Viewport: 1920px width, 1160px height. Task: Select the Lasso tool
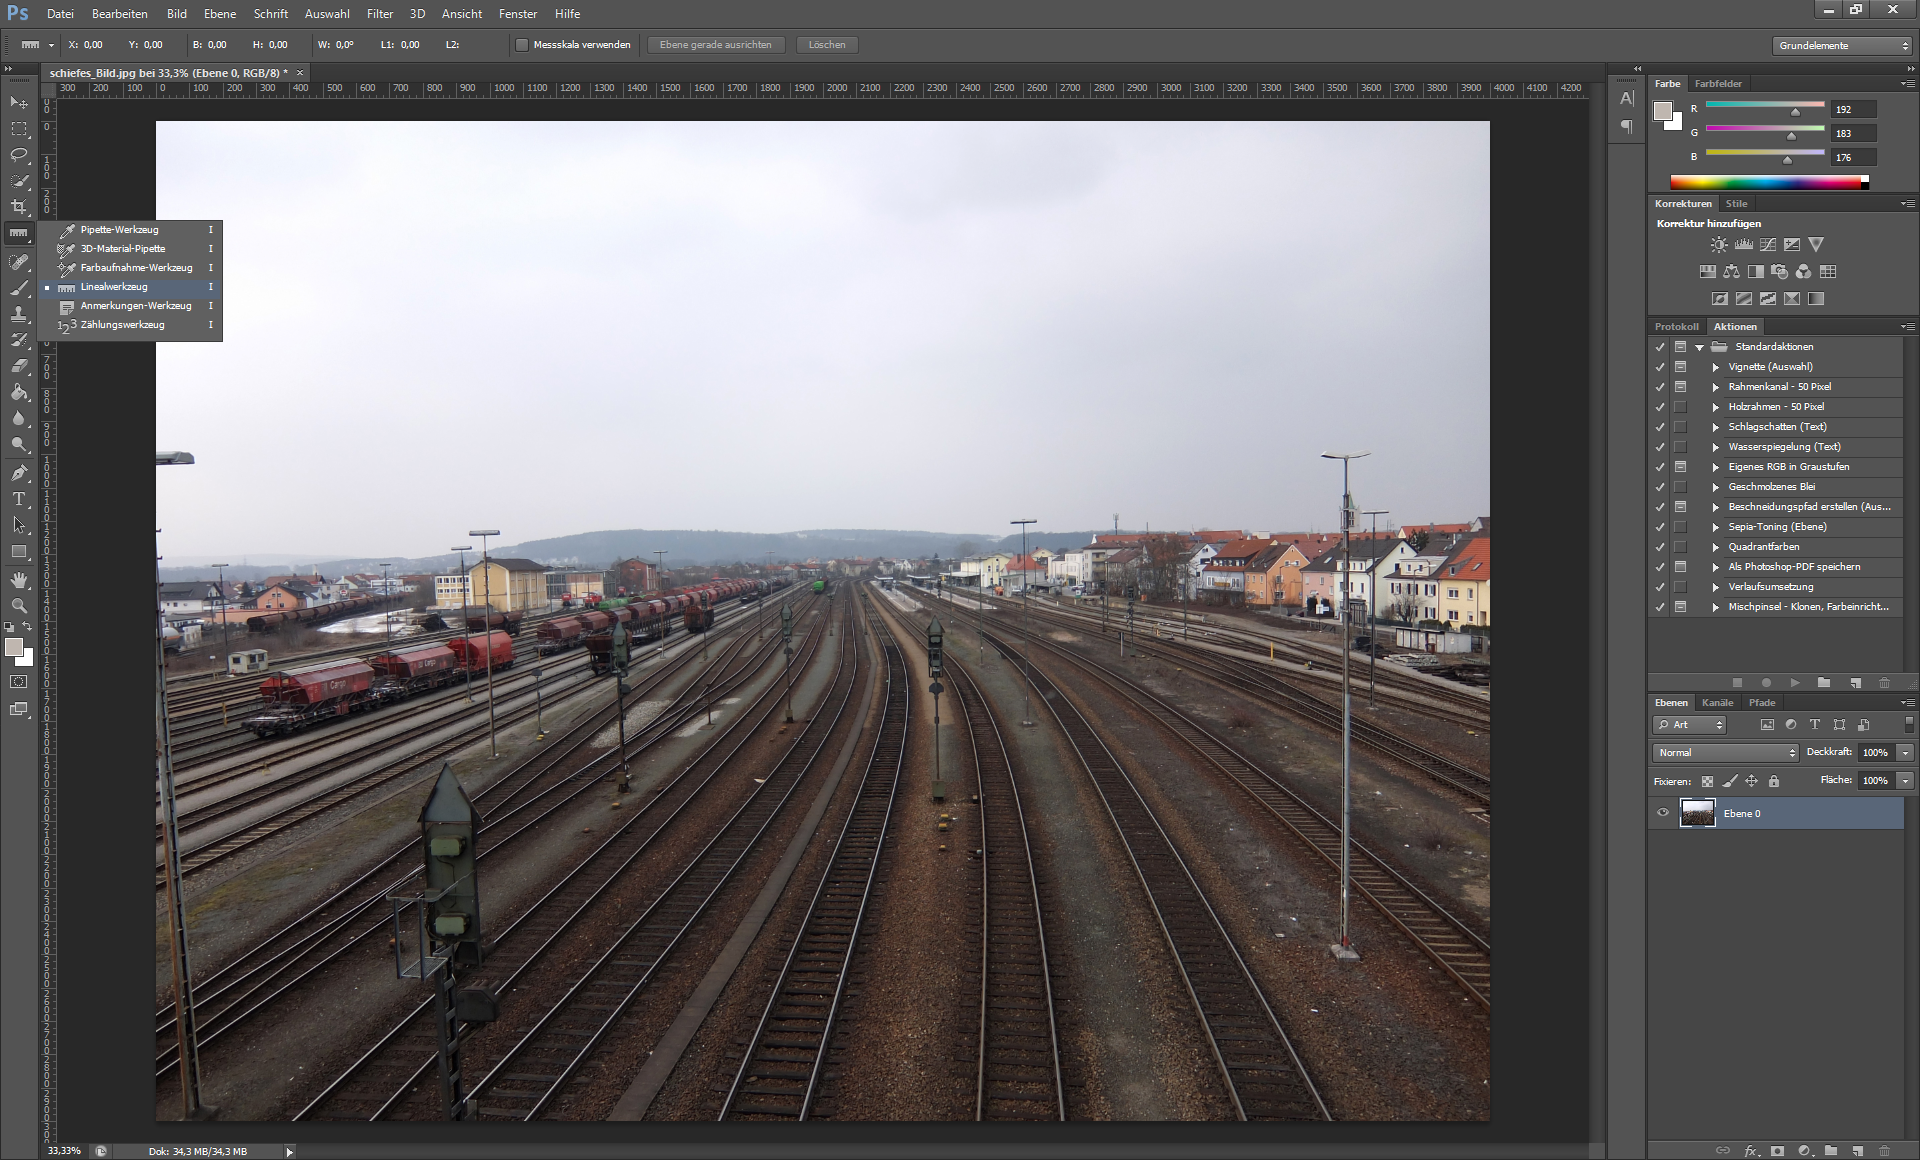[x=19, y=155]
